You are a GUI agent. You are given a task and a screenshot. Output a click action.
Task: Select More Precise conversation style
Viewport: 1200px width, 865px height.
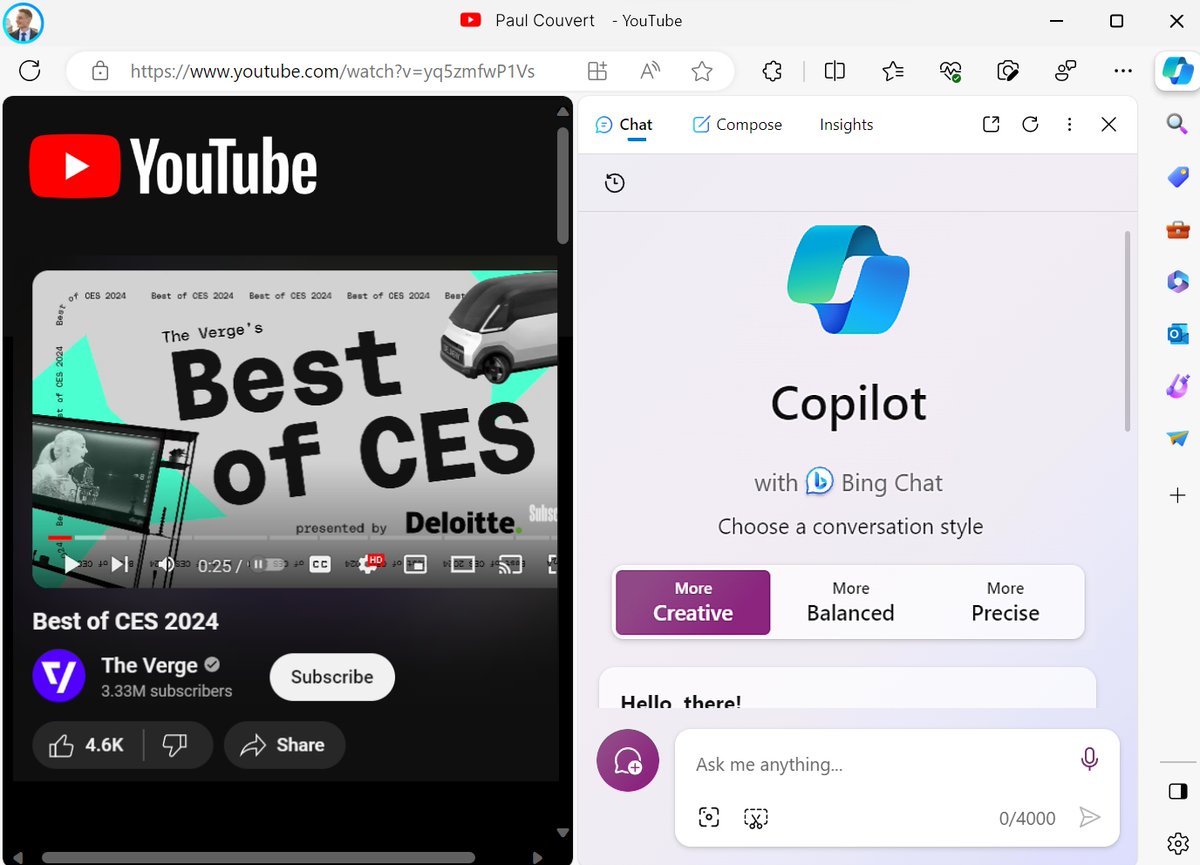pos(1005,602)
